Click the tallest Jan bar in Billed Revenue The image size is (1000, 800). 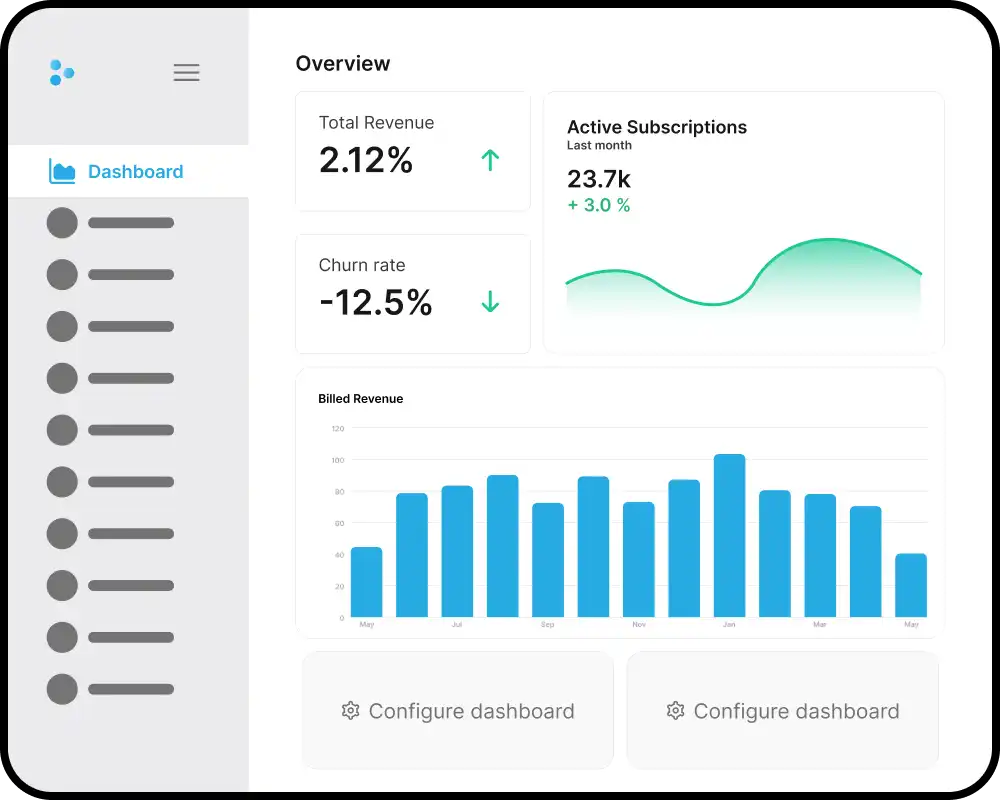pos(729,535)
